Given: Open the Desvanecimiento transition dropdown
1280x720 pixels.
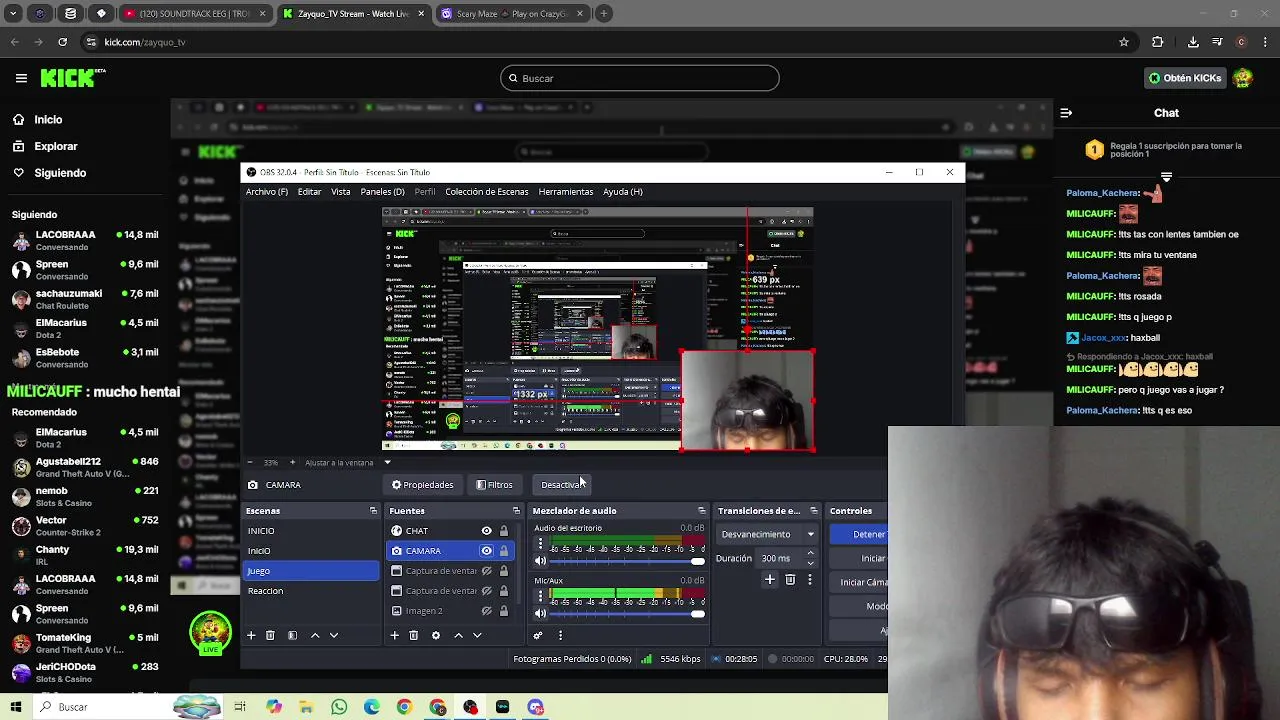Looking at the screenshot, I should 769,534.
